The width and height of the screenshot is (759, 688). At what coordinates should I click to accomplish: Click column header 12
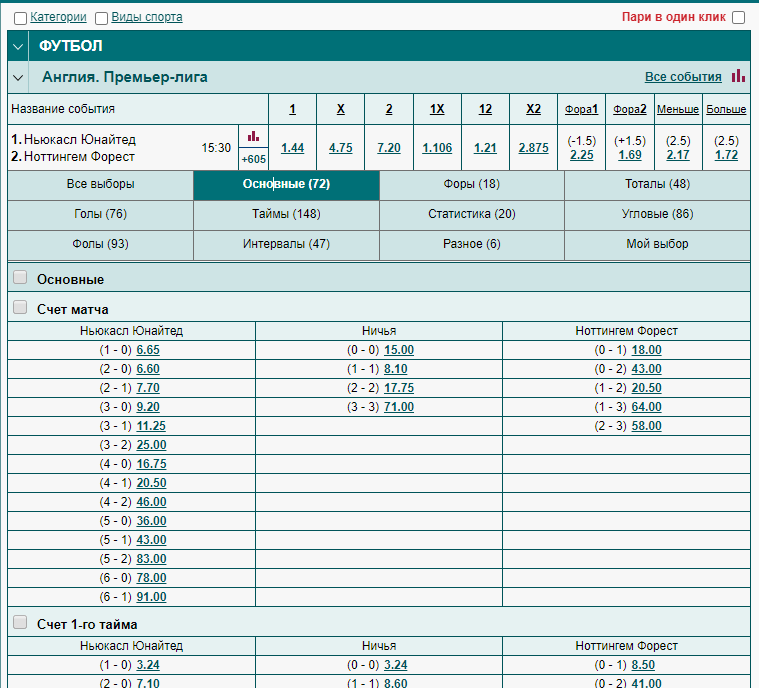[486, 109]
